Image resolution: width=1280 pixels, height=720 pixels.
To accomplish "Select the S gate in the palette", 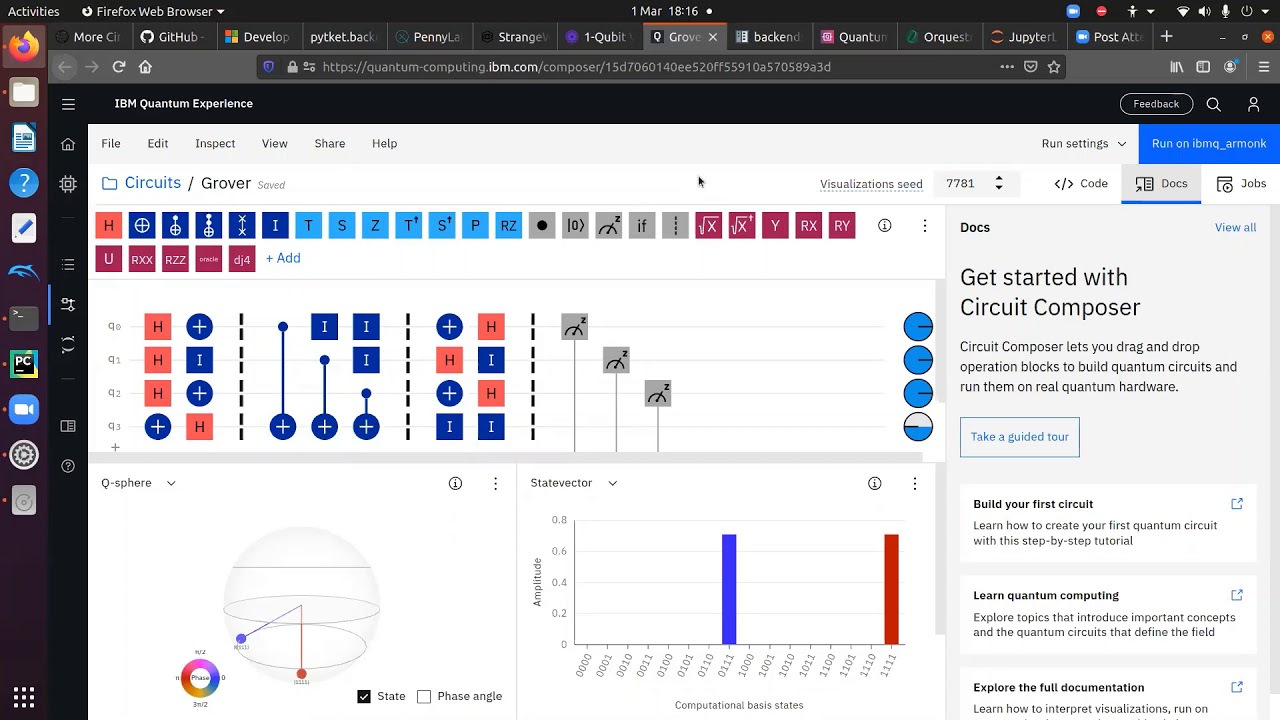I will (342, 226).
